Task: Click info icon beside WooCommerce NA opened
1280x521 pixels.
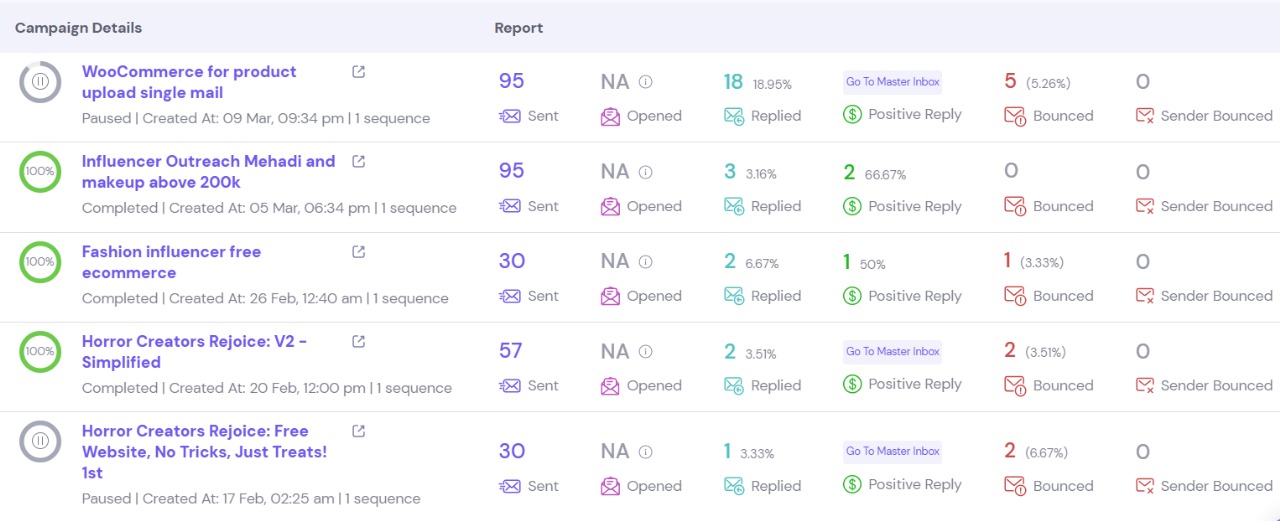Action: pos(646,82)
